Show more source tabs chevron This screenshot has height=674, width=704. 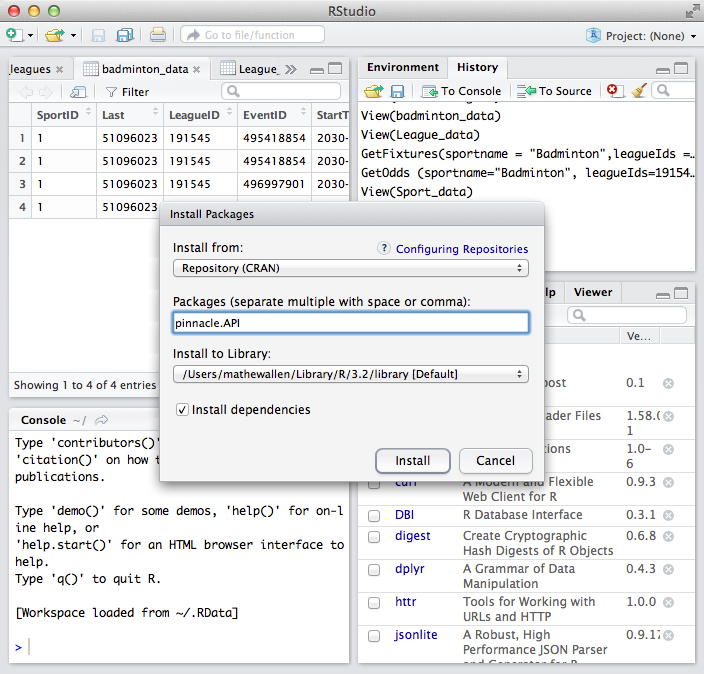pyautogui.click(x=291, y=69)
